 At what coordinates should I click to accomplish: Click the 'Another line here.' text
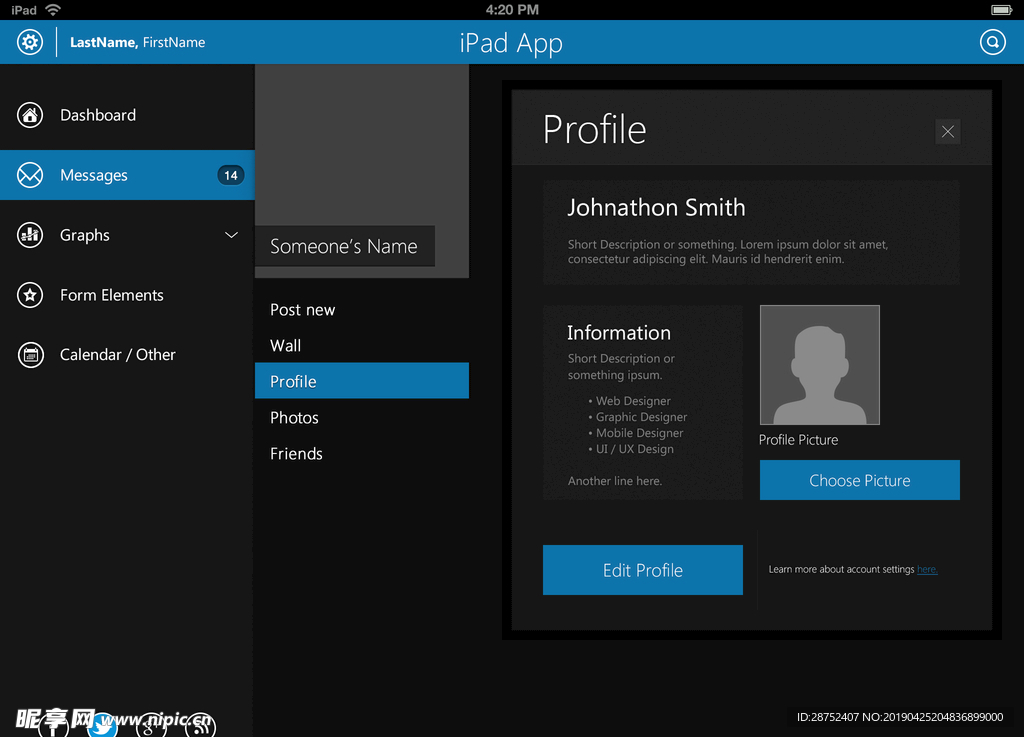615,481
